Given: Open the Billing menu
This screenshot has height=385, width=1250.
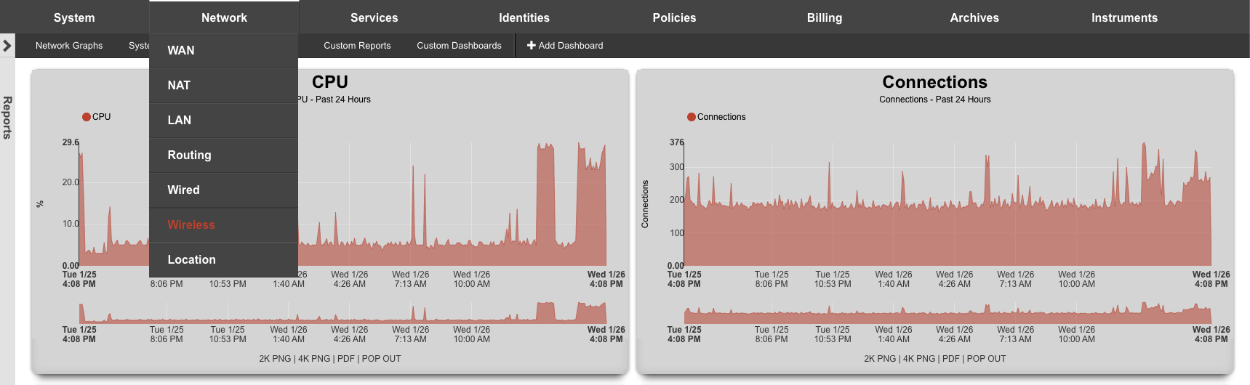Looking at the screenshot, I should point(824,17).
